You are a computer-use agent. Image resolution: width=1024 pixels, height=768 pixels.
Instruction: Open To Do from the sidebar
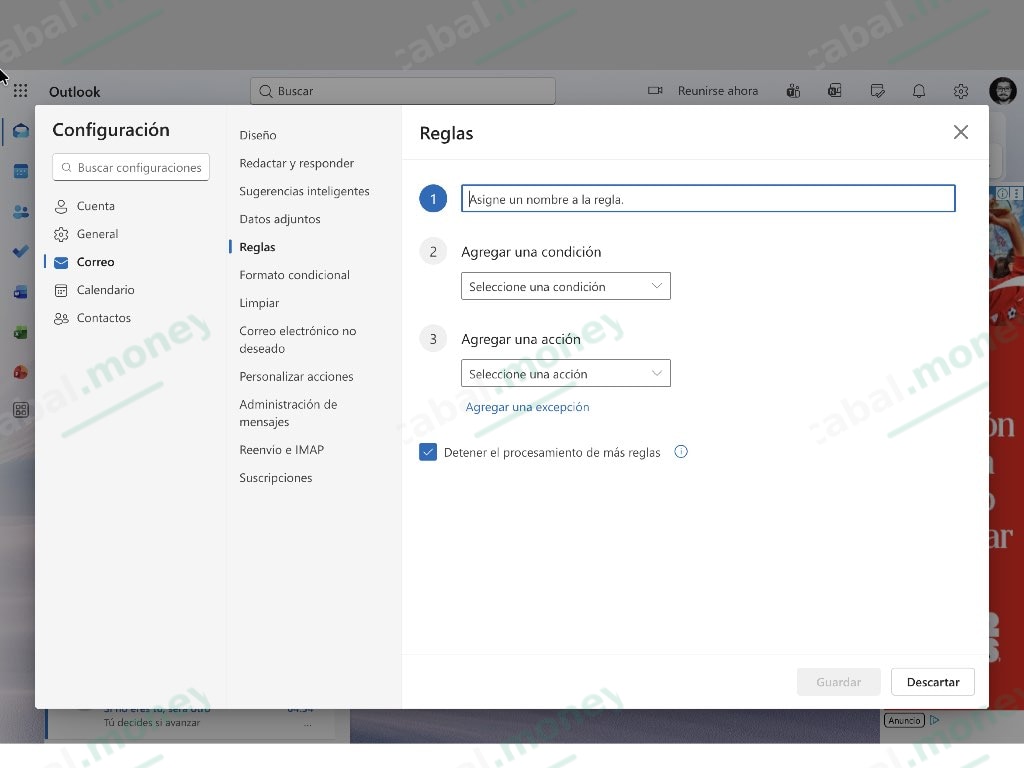pyautogui.click(x=20, y=251)
